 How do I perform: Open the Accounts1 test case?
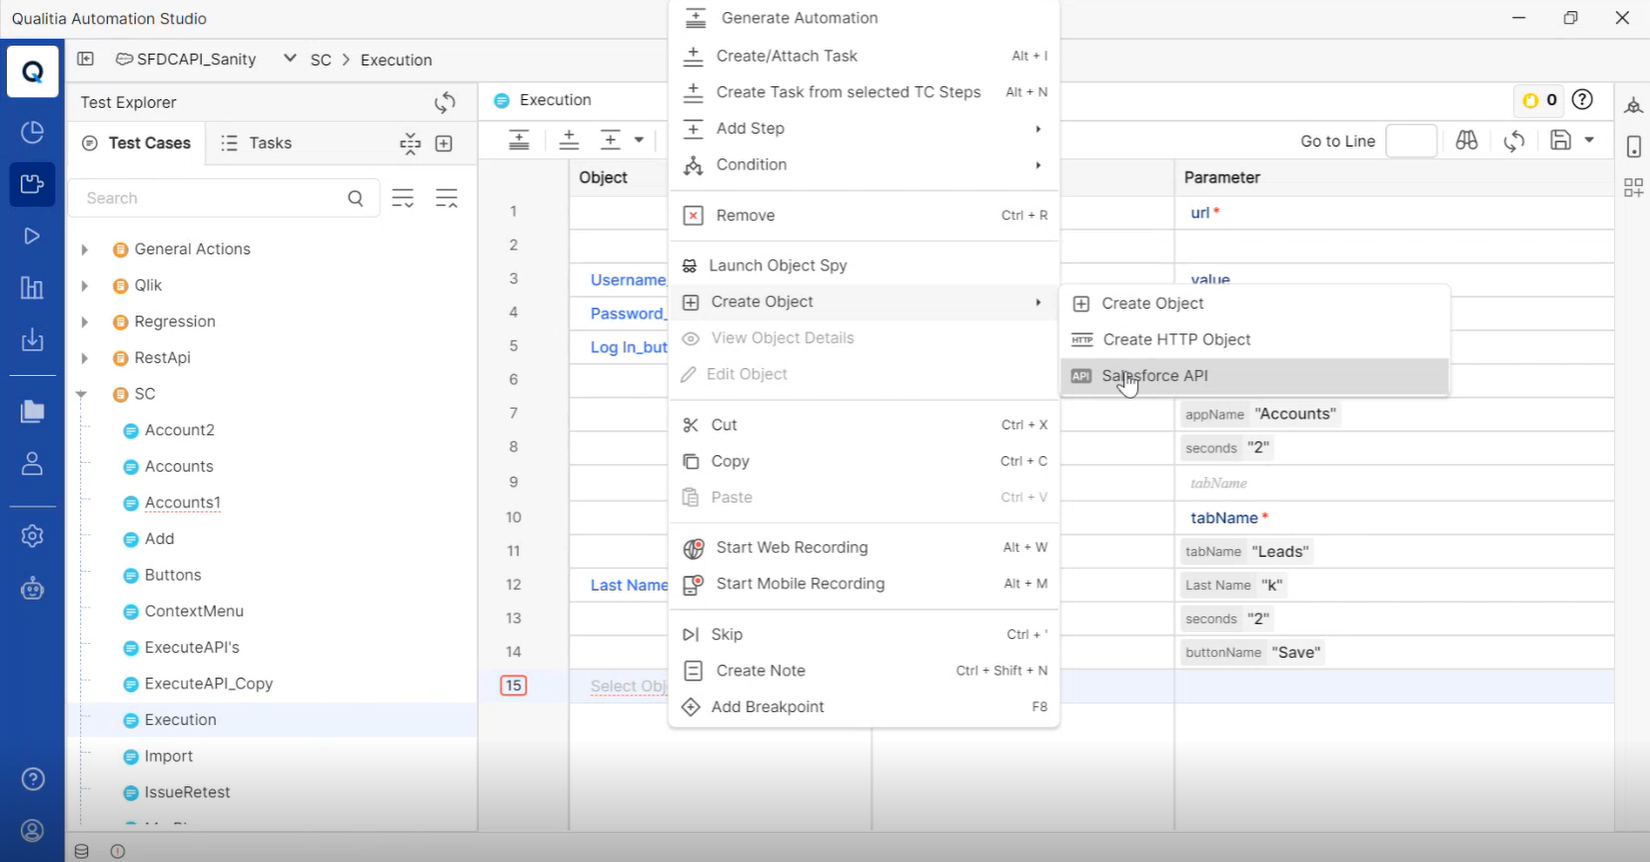tap(182, 503)
